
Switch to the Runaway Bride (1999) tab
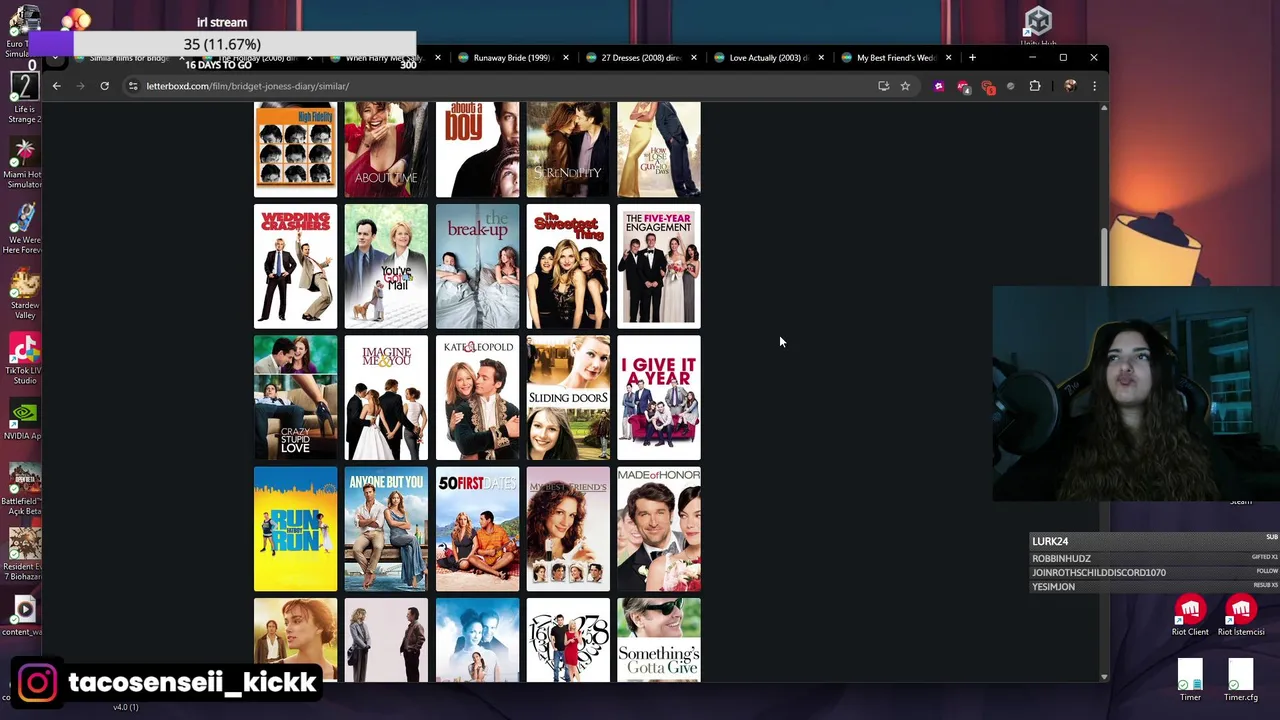pyautogui.click(x=512, y=57)
